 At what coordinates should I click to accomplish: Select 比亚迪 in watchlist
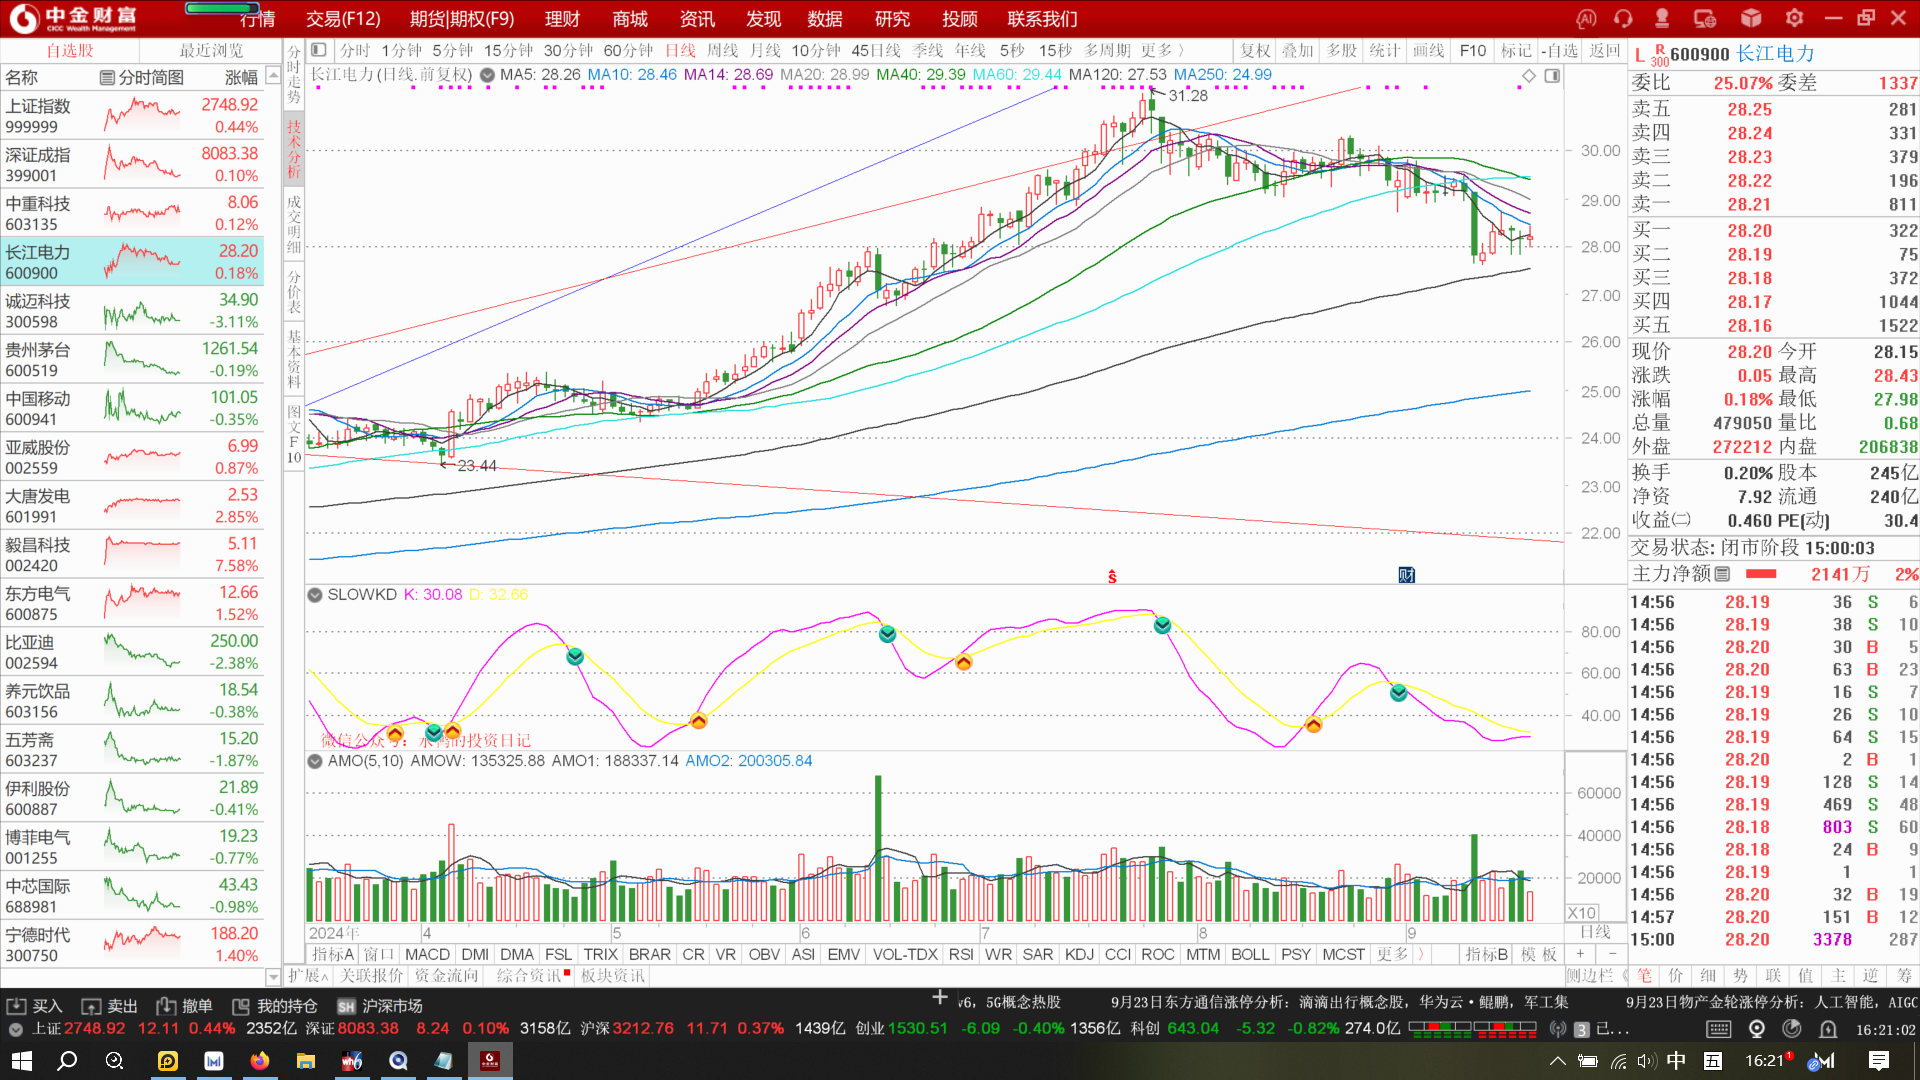(x=132, y=652)
